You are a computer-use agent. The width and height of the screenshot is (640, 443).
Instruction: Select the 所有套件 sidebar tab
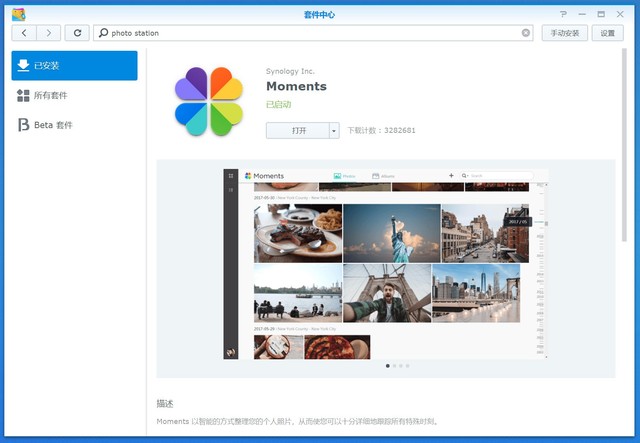click(74, 96)
